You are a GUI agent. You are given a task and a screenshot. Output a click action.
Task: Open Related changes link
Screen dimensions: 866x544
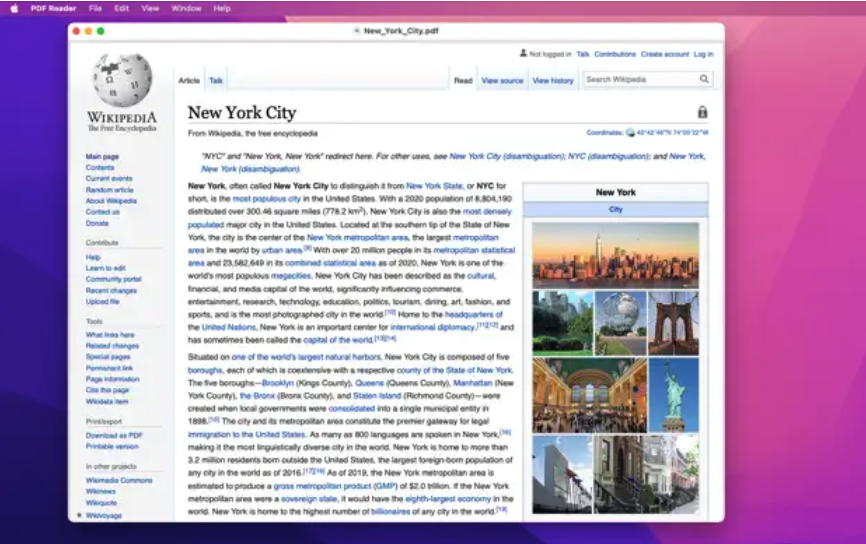point(112,346)
